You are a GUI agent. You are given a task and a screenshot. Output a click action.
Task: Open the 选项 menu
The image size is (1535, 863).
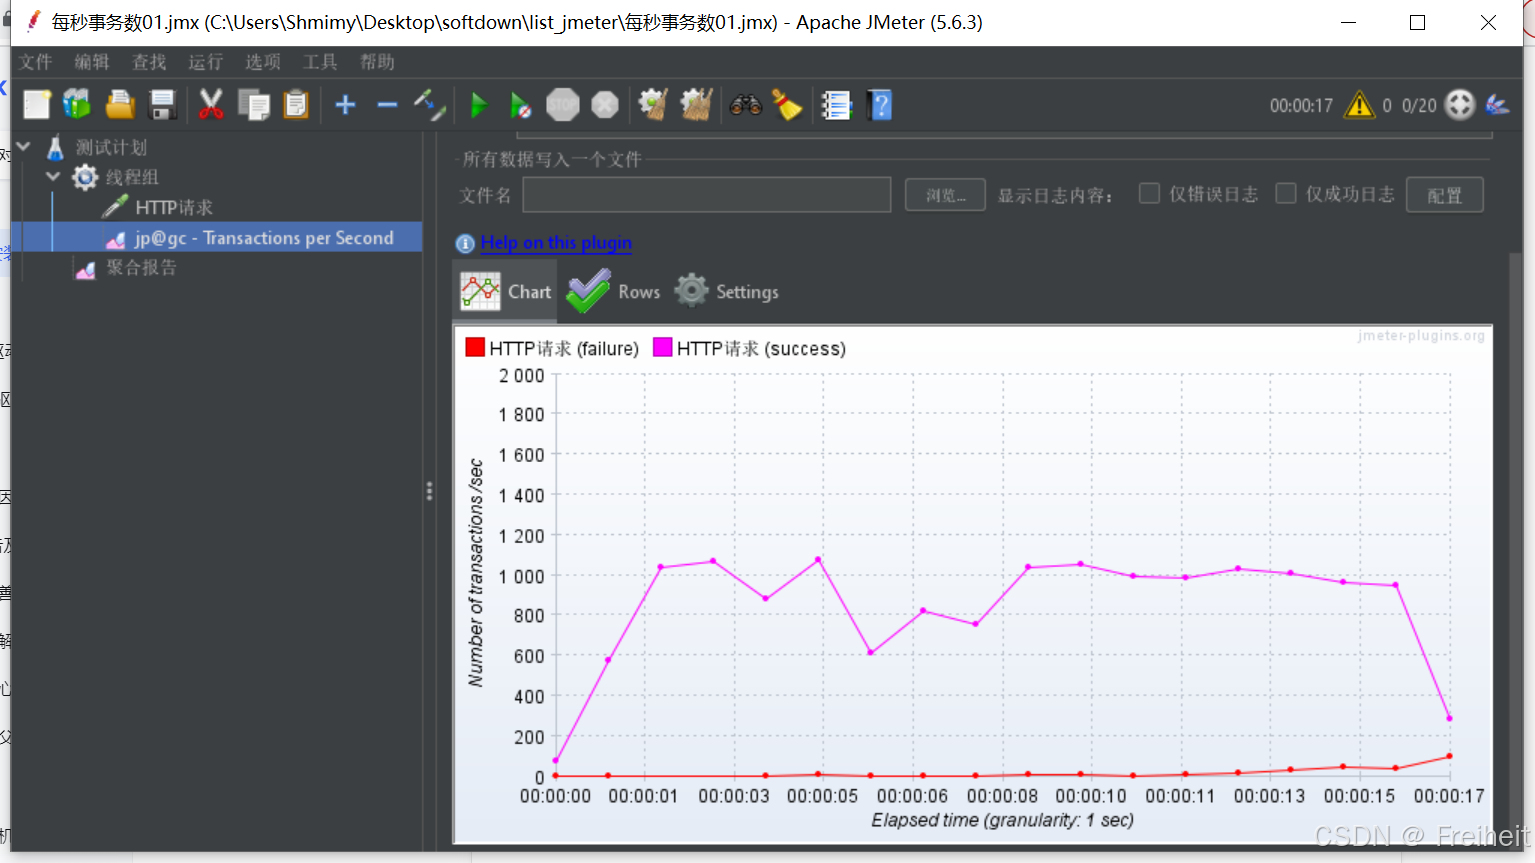click(263, 62)
